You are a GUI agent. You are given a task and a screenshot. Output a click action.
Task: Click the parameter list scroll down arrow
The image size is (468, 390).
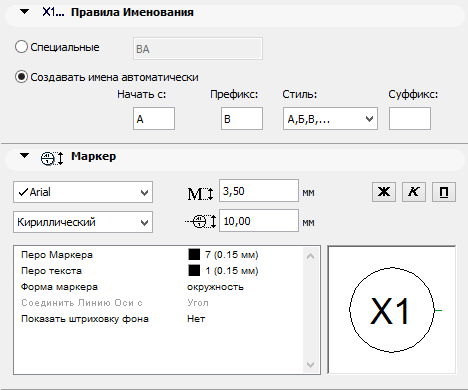click(x=310, y=365)
